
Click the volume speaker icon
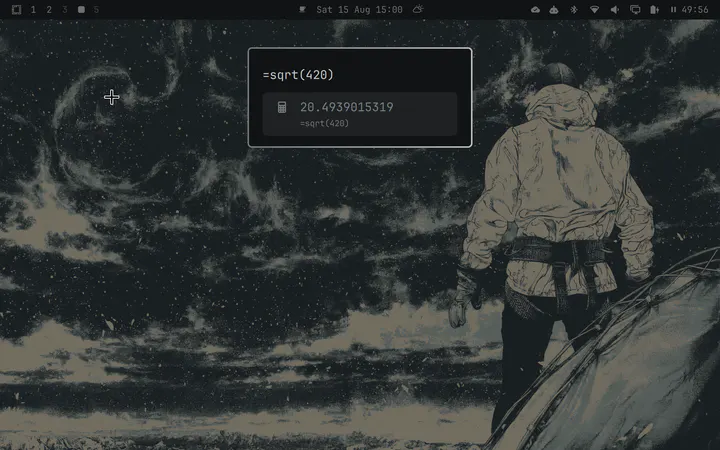[615, 10]
